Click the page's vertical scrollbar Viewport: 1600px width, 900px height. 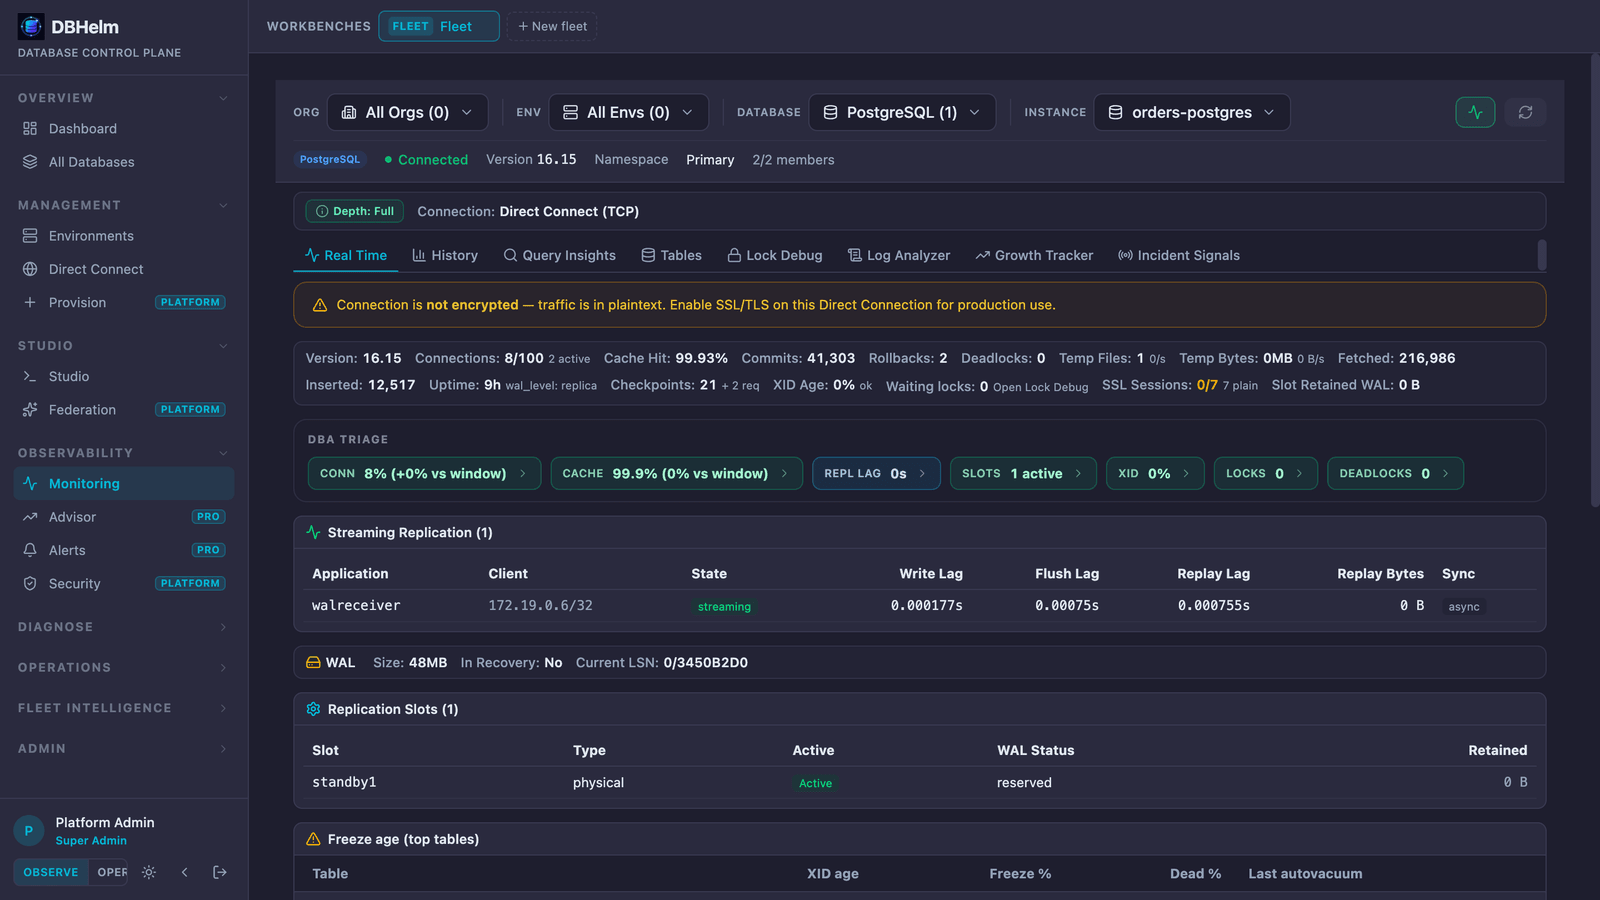pyautogui.click(x=1594, y=280)
